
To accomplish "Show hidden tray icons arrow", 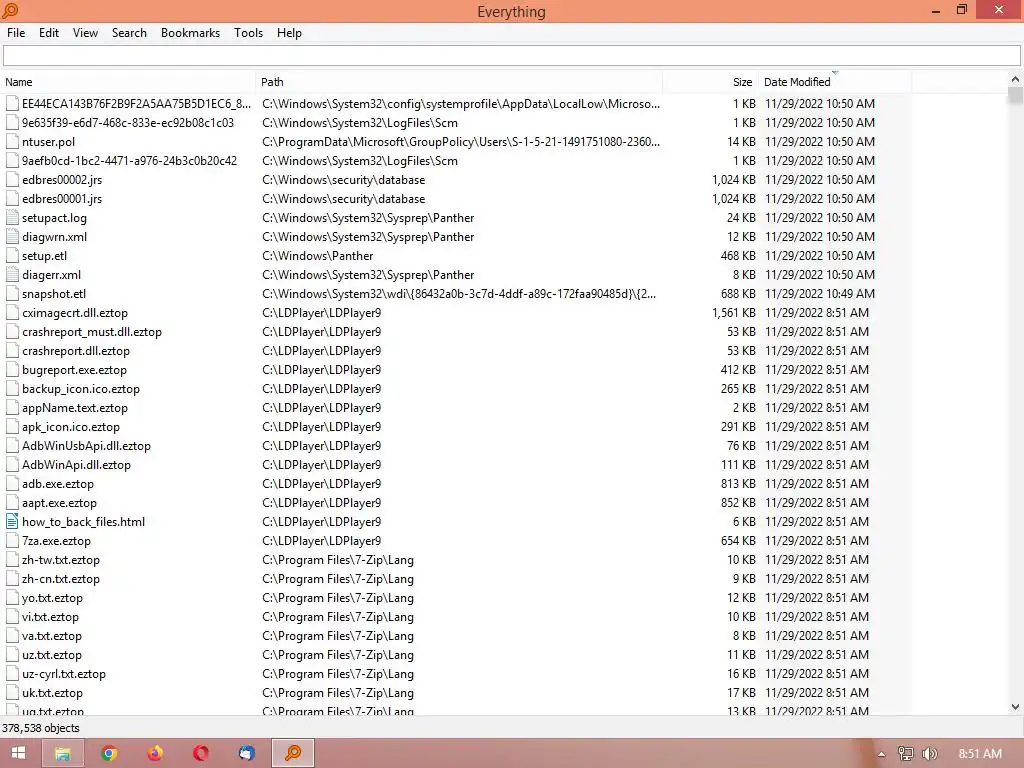I will [x=881, y=754].
